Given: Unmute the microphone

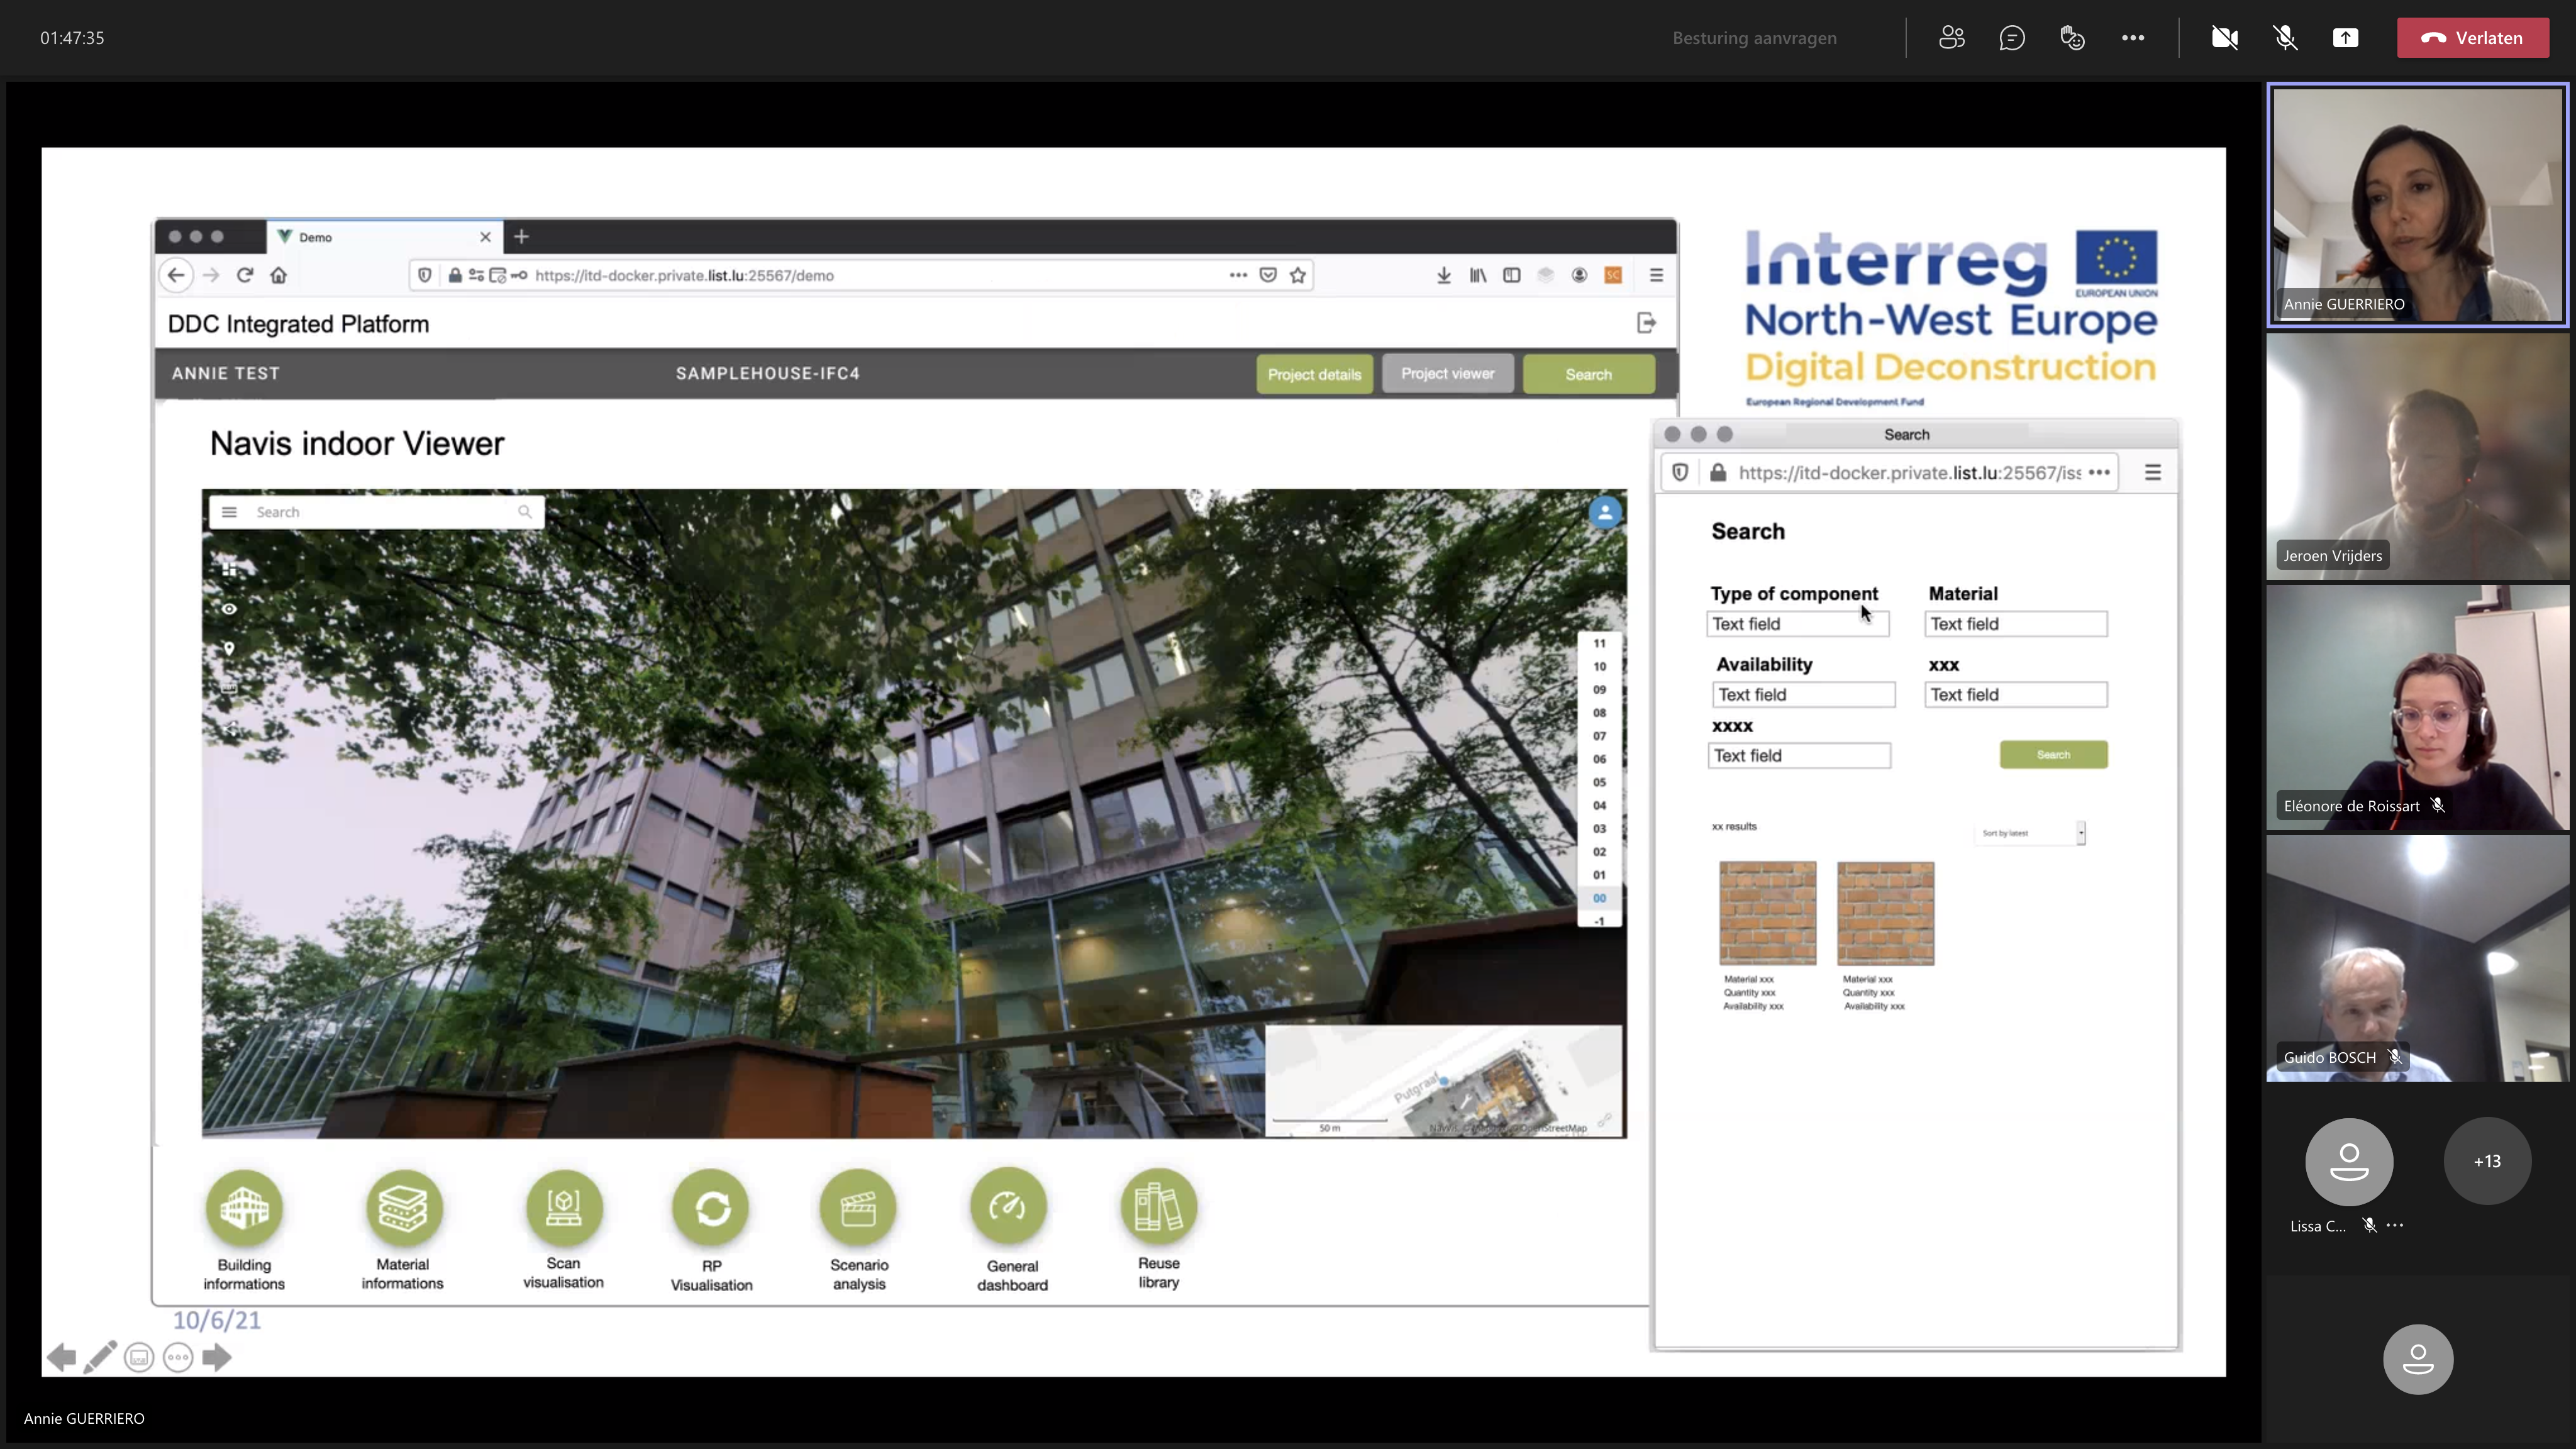Looking at the screenshot, I should click(2285, 38).
